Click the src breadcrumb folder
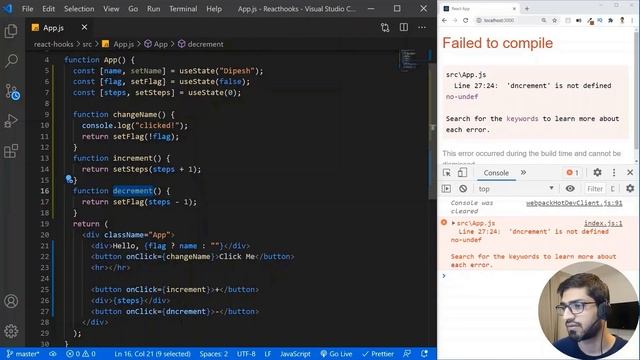 pyautogui.click(x=87, y=44)
